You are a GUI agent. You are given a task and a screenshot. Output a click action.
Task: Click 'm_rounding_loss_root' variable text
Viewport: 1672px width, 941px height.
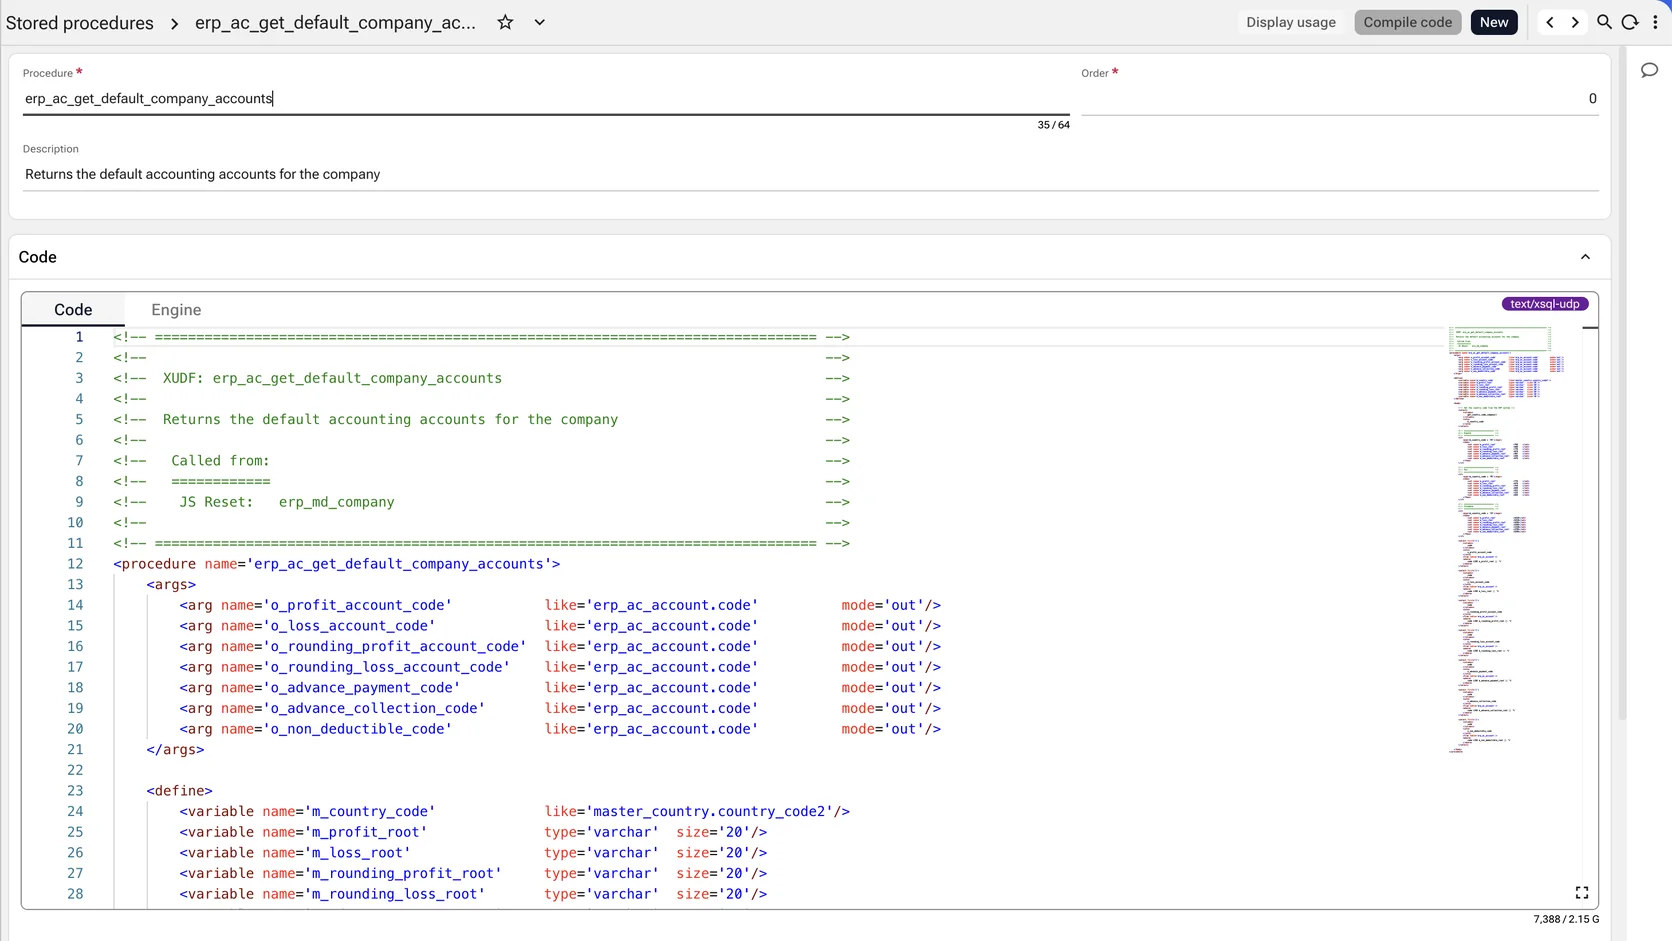coord(394,894)
